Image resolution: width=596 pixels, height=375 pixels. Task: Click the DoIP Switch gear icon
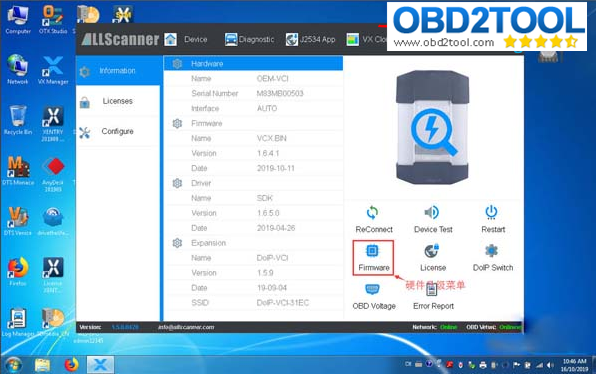[x=491, y=251]
